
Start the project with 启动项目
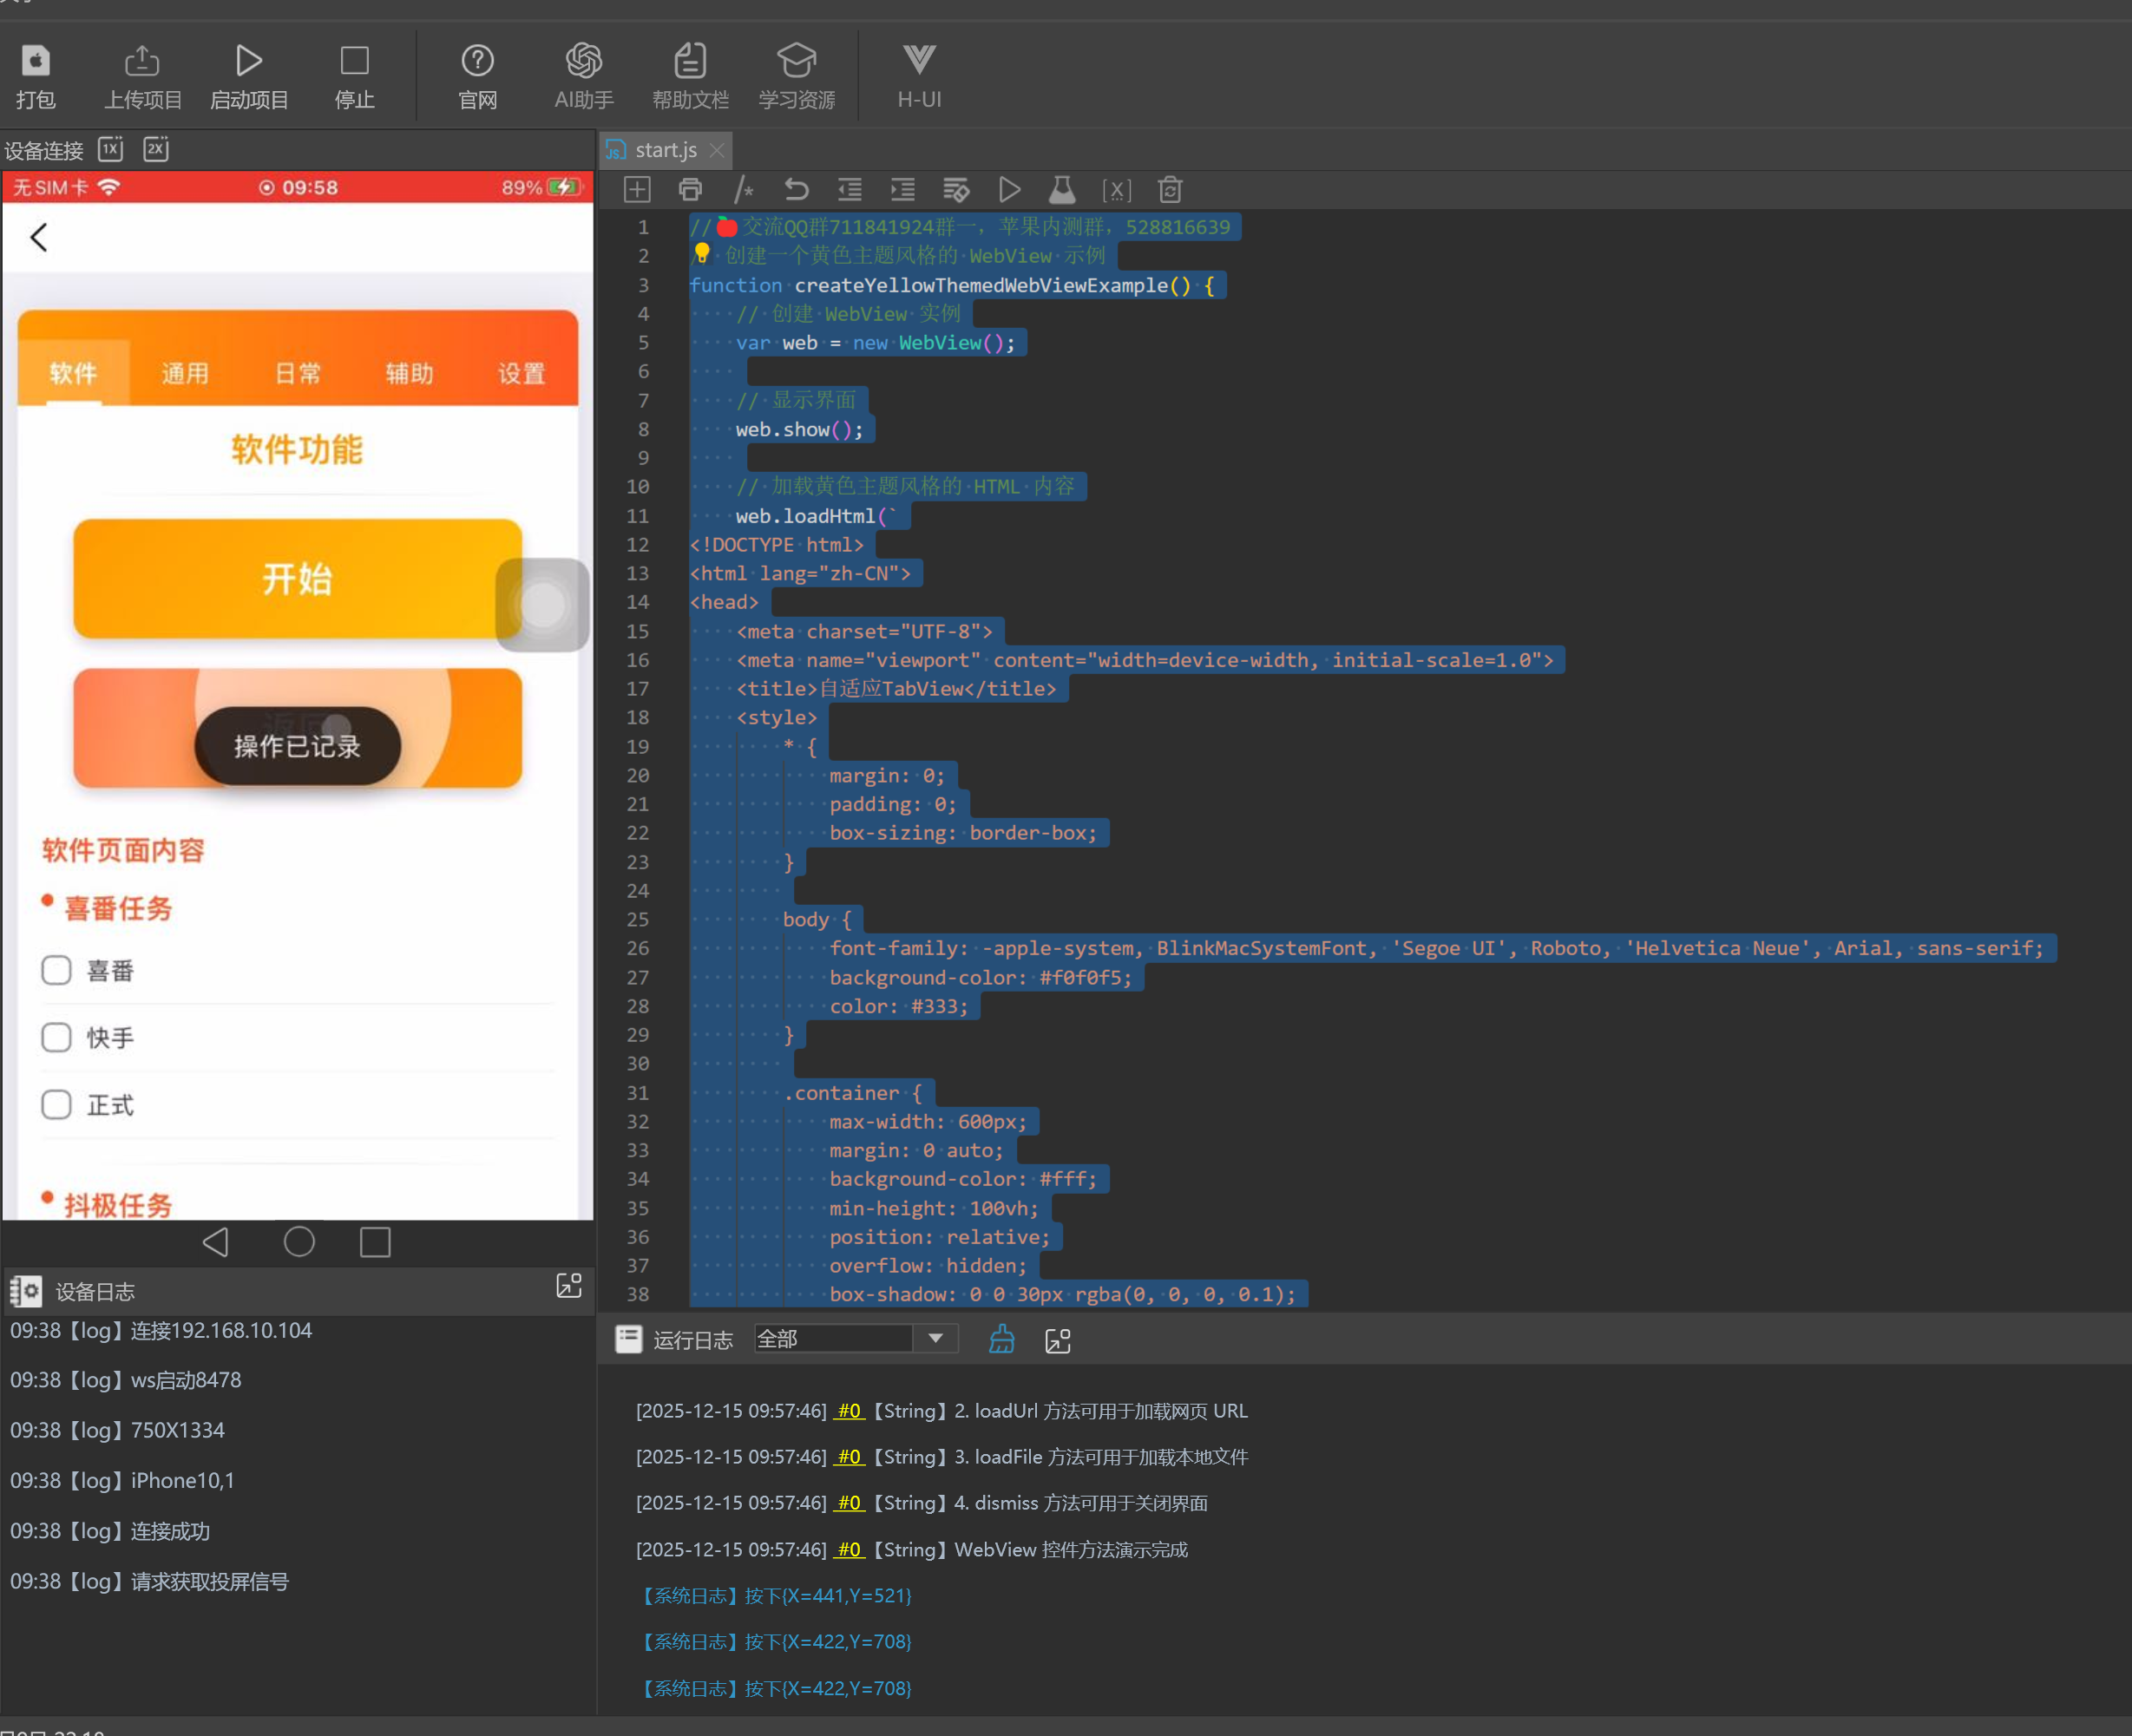pyautogui.click(x=249, y=62)
